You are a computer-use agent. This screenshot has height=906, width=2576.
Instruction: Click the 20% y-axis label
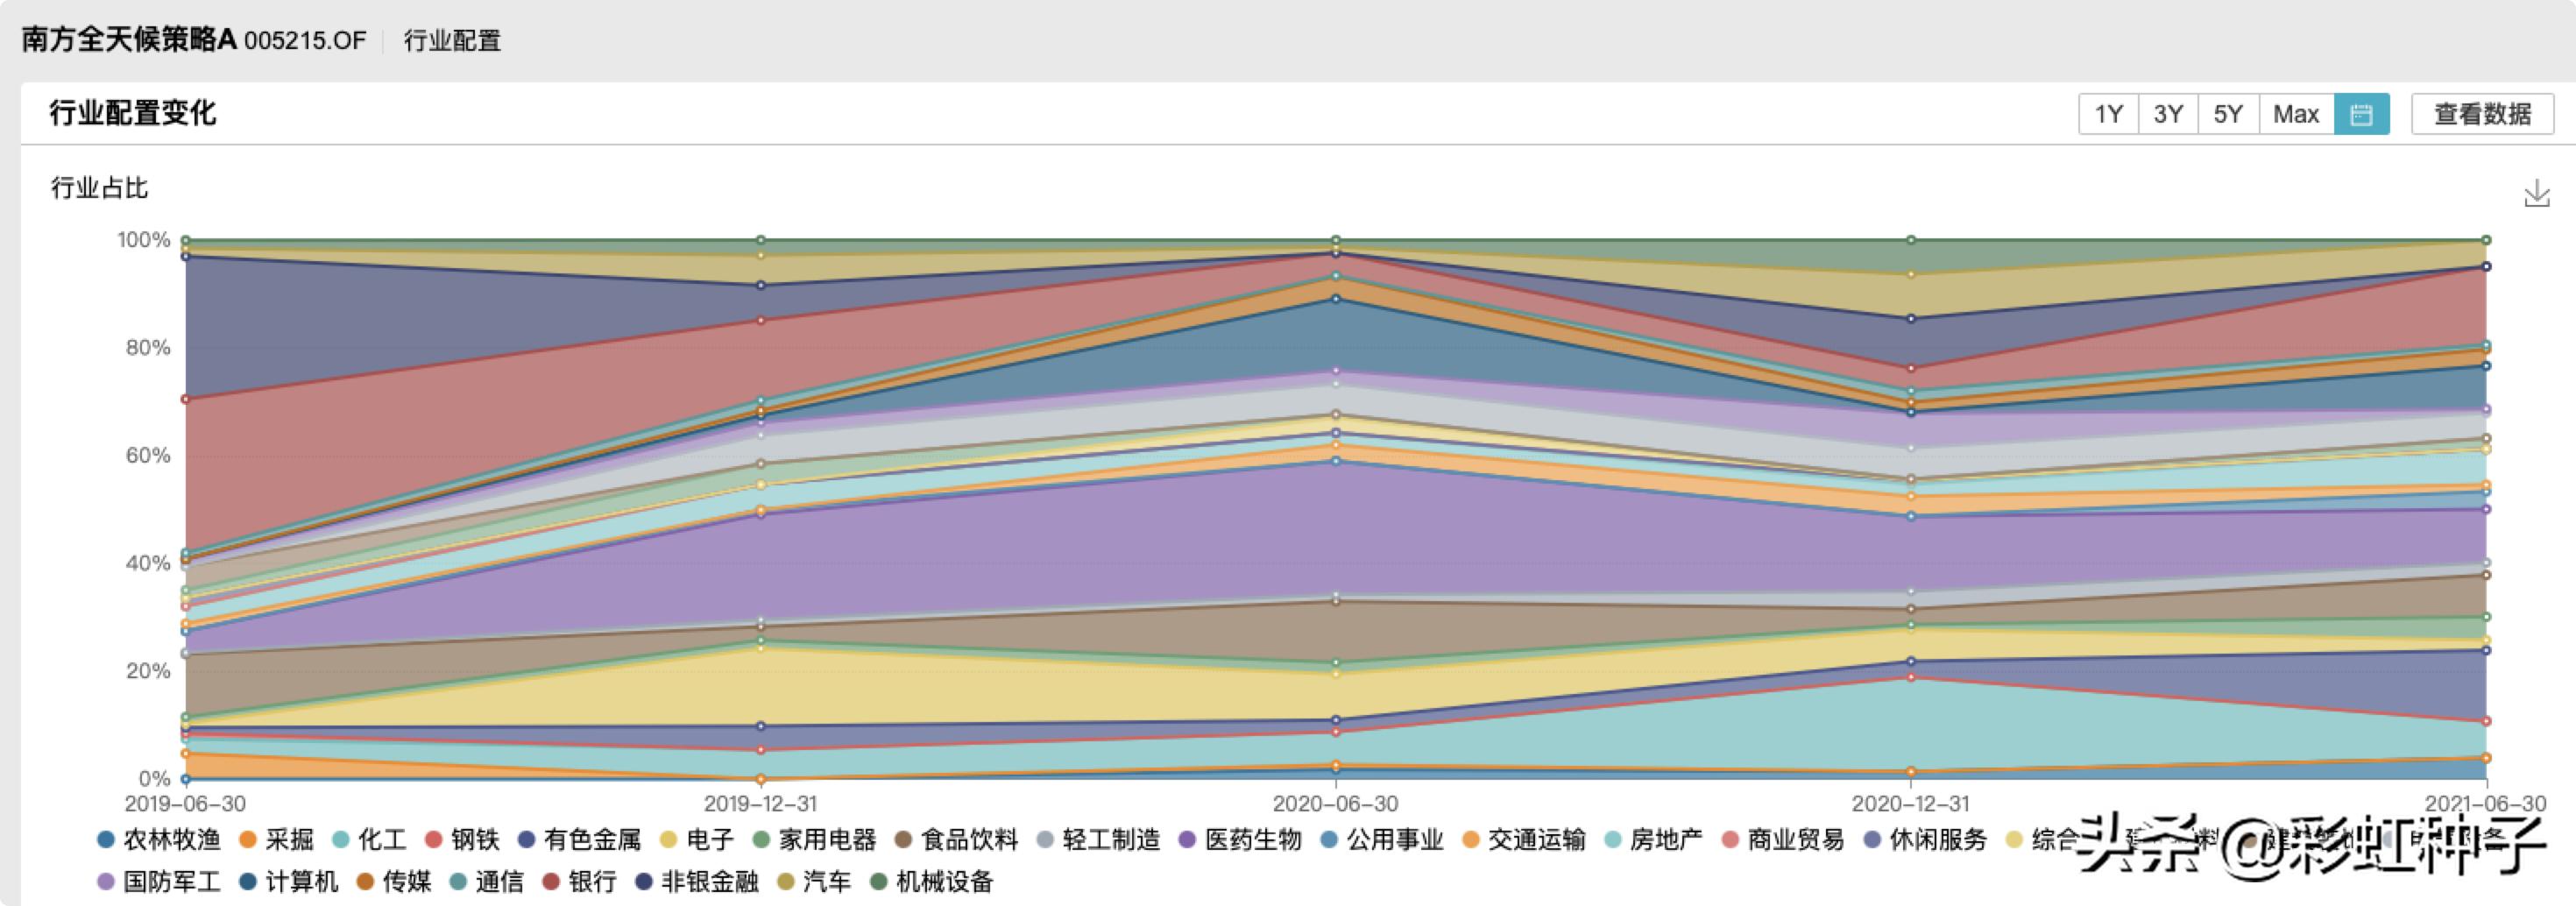(148, 671)
